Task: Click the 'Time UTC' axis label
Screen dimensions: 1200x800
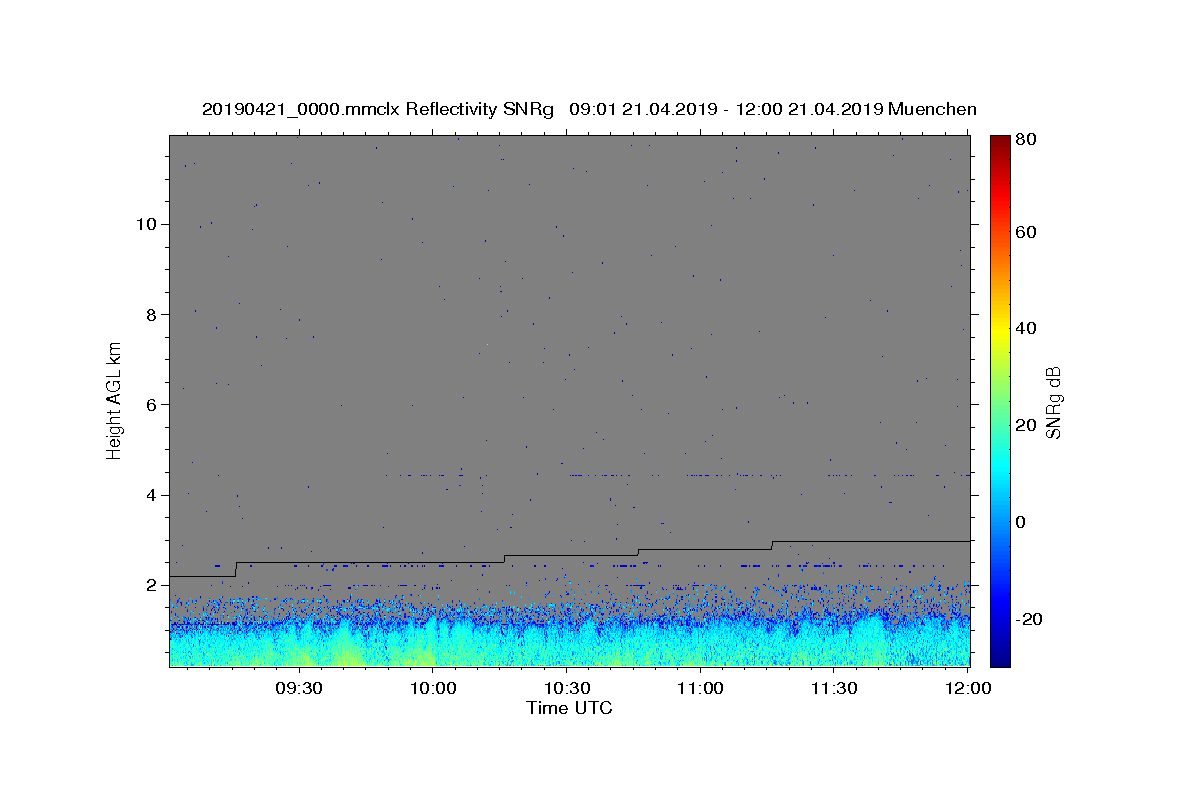Action: click(x=569, y=708)
